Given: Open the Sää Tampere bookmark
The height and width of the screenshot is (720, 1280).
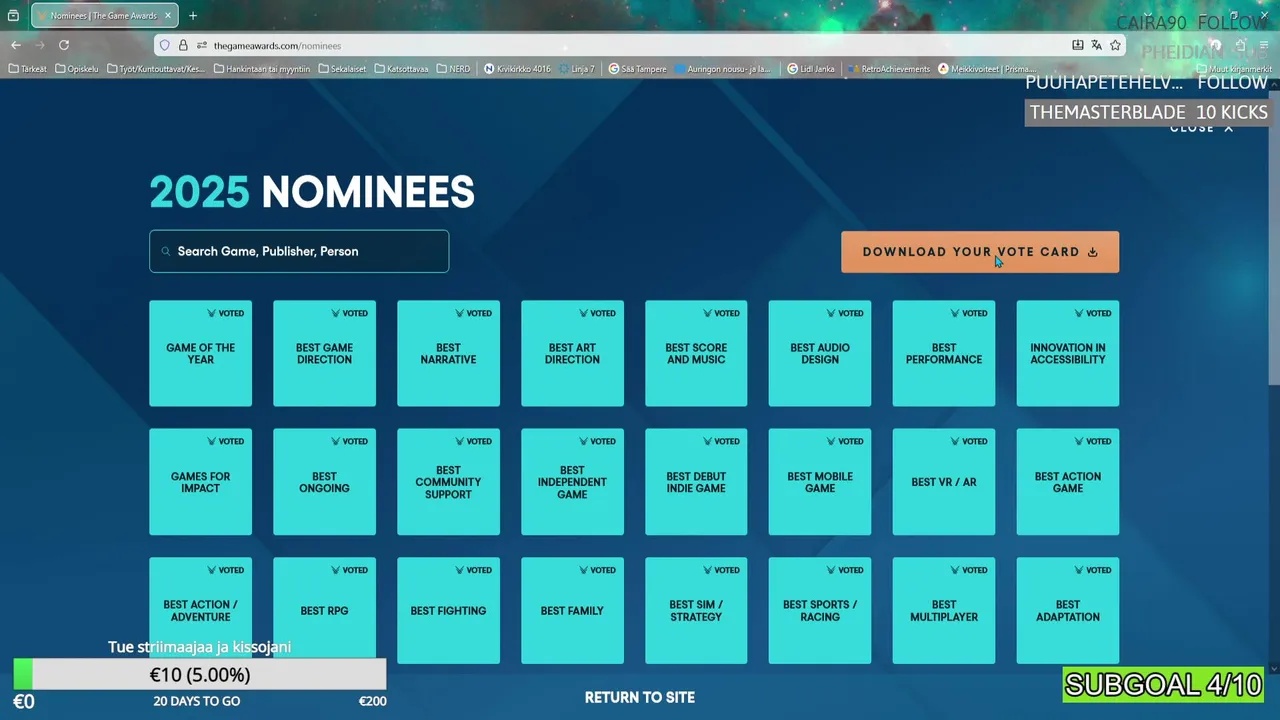Looking at the screenshot, I should (638, 69).
